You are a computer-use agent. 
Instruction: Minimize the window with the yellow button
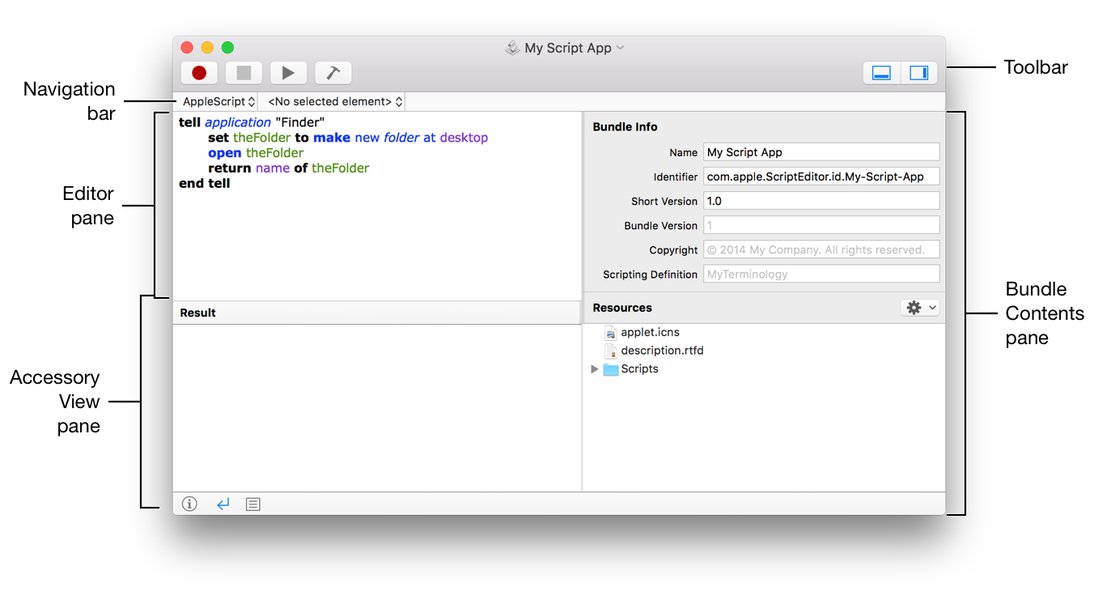click(x=207, y=47)
